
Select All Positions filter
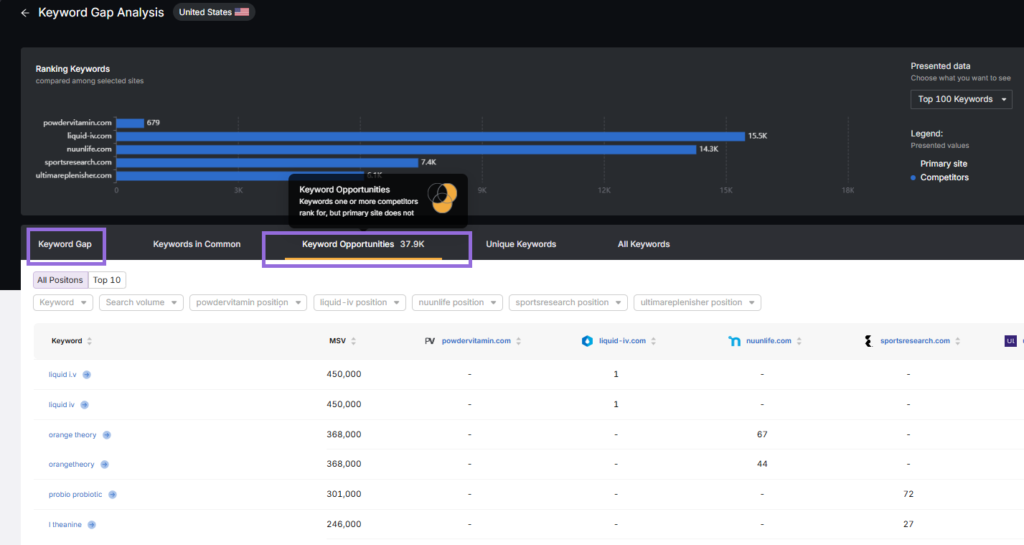(x=60, y=280)
